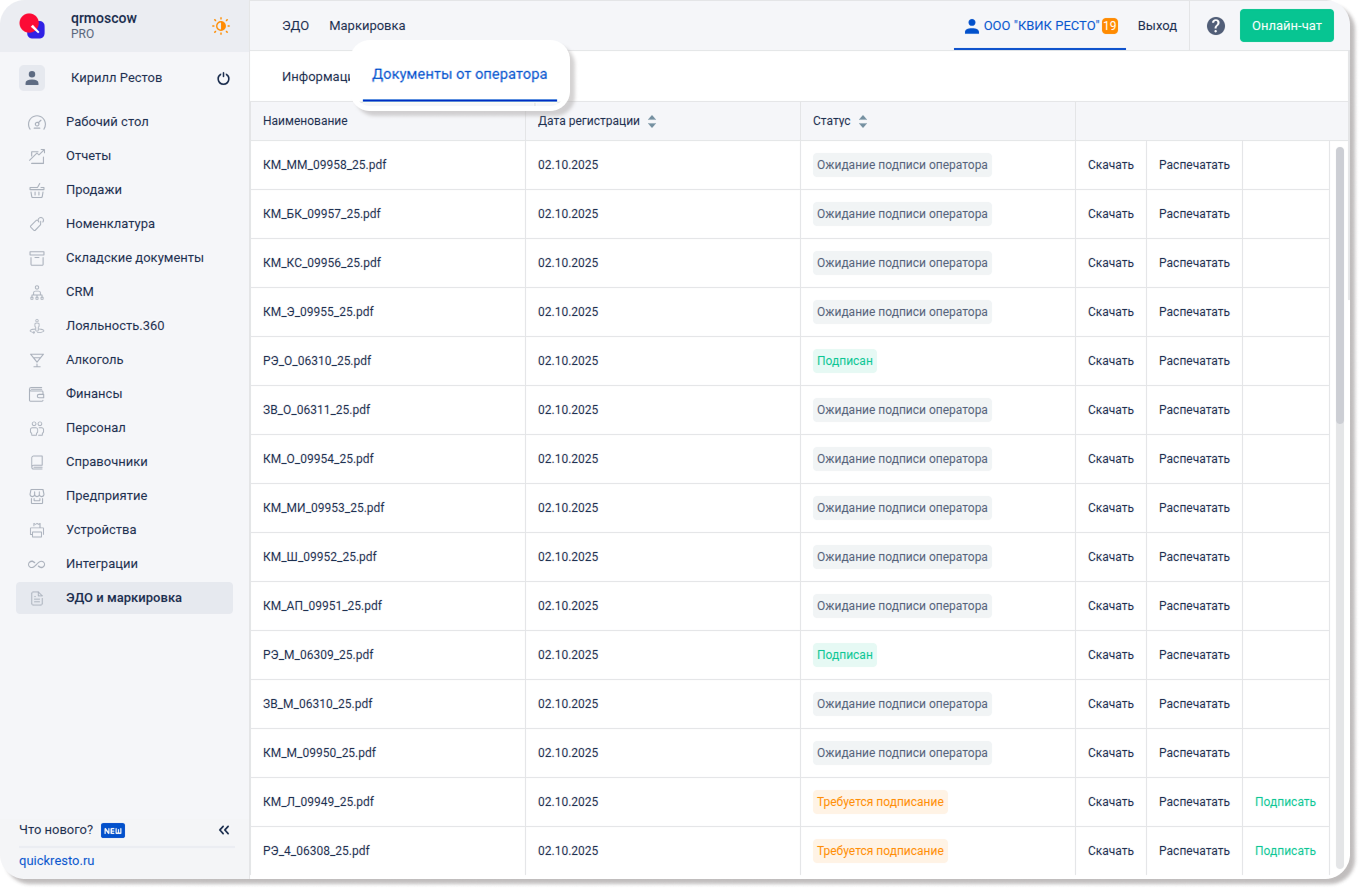Click the Продажи basket icon
Screen dimensions: 1359x888
tap(37, 190)
